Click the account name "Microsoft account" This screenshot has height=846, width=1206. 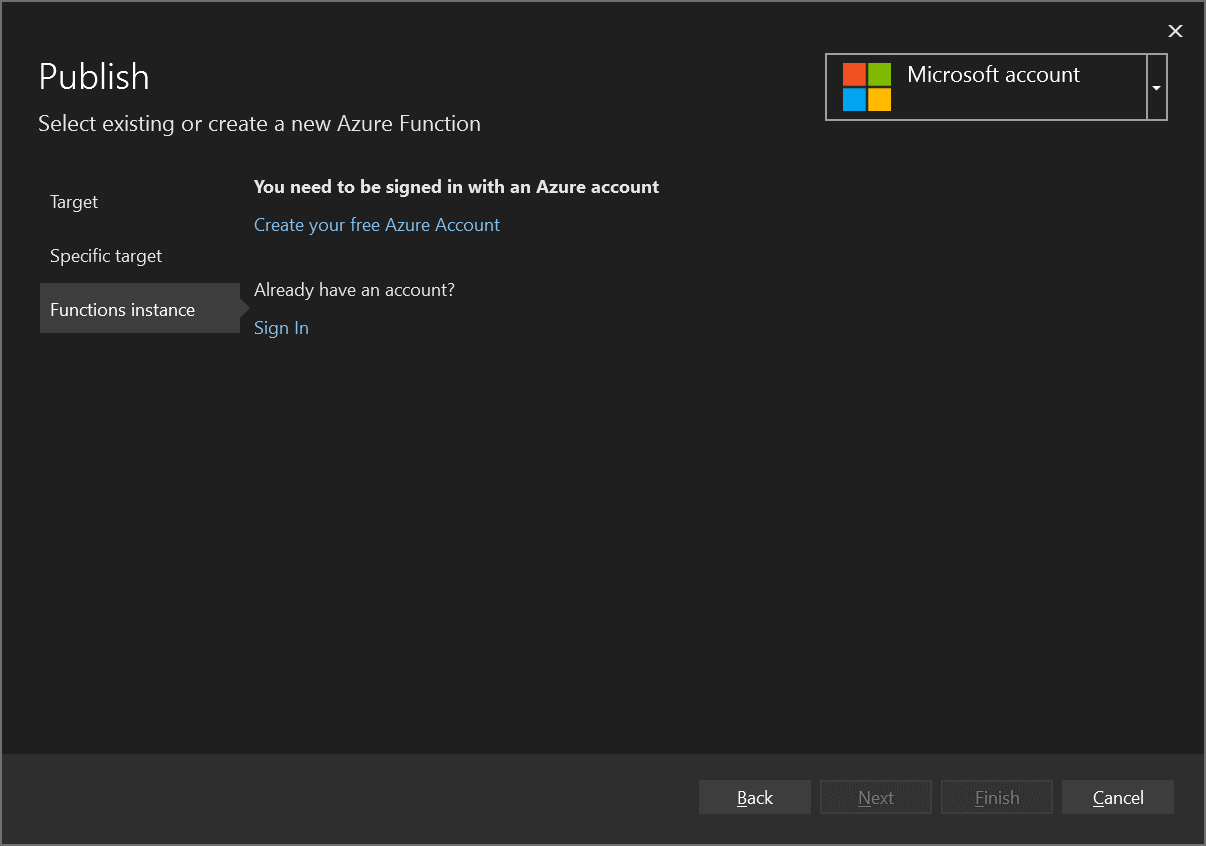tap(993, 75)
